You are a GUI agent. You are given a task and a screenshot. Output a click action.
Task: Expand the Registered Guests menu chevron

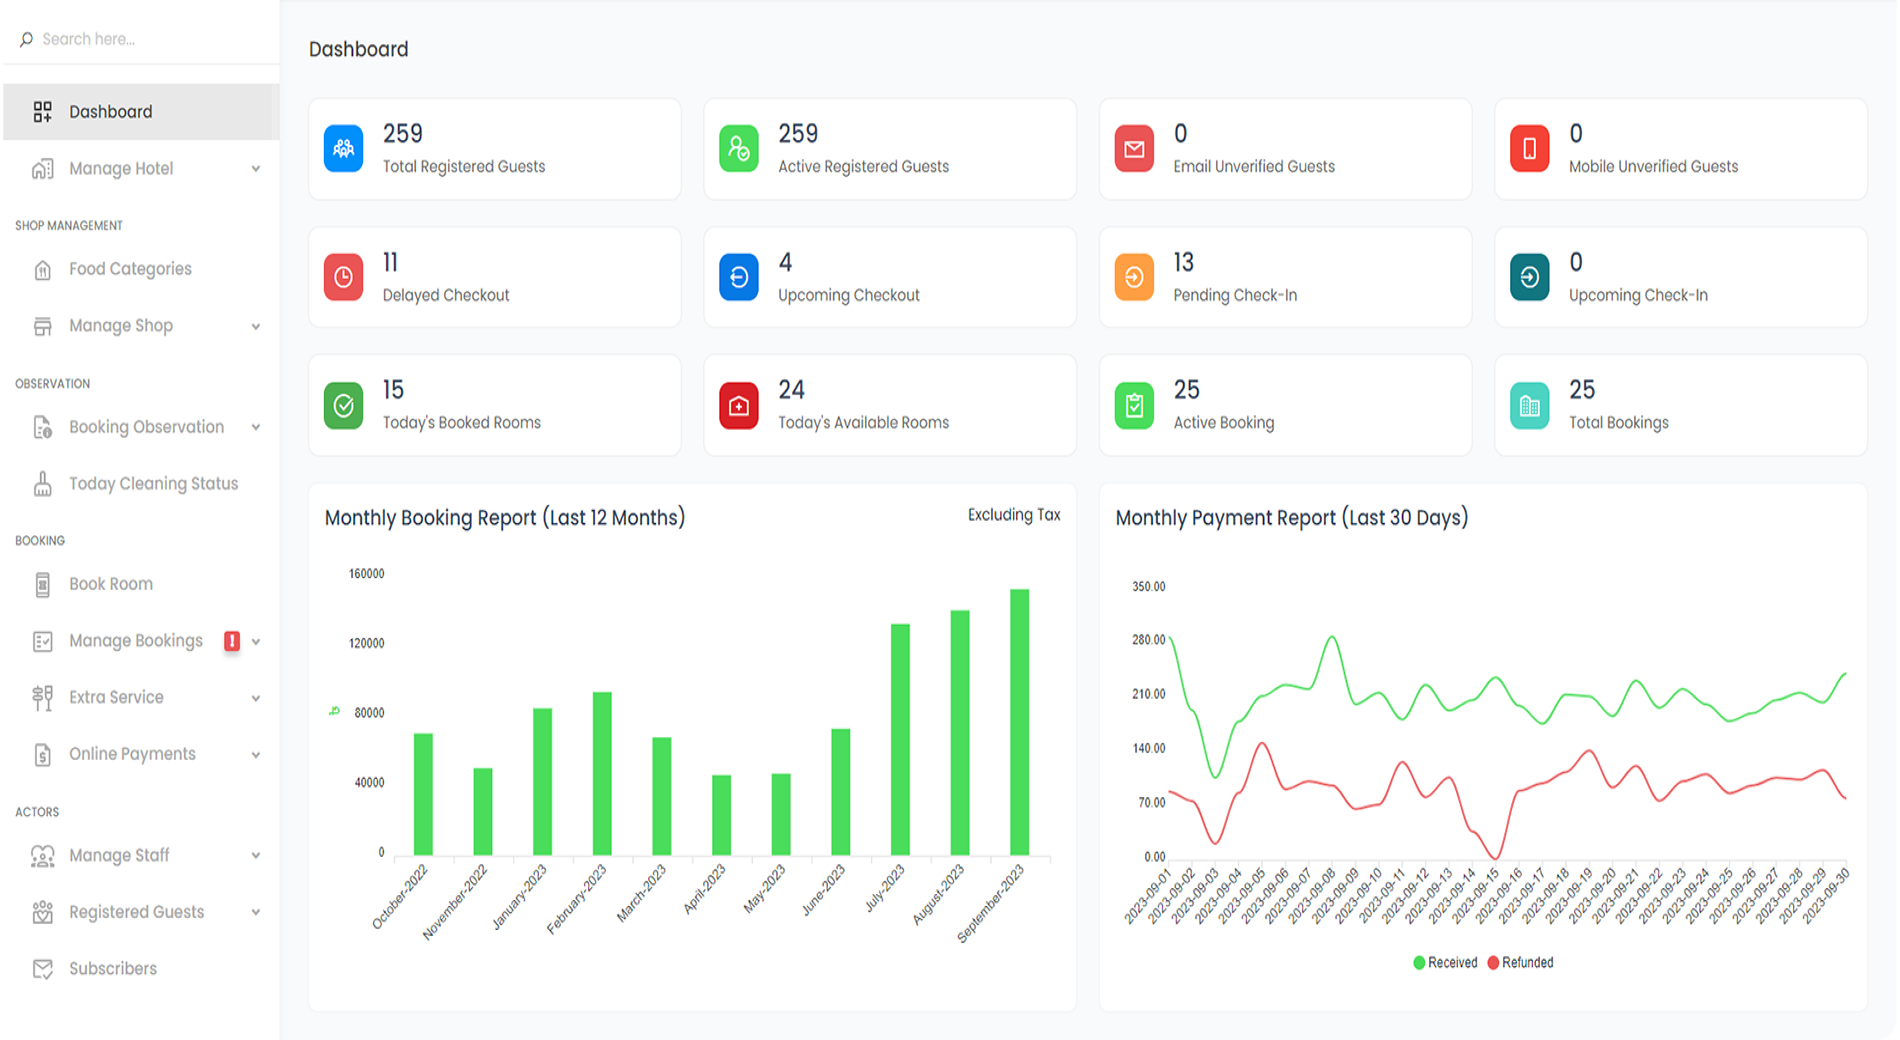pyautogui.click(x=256, y=912)
